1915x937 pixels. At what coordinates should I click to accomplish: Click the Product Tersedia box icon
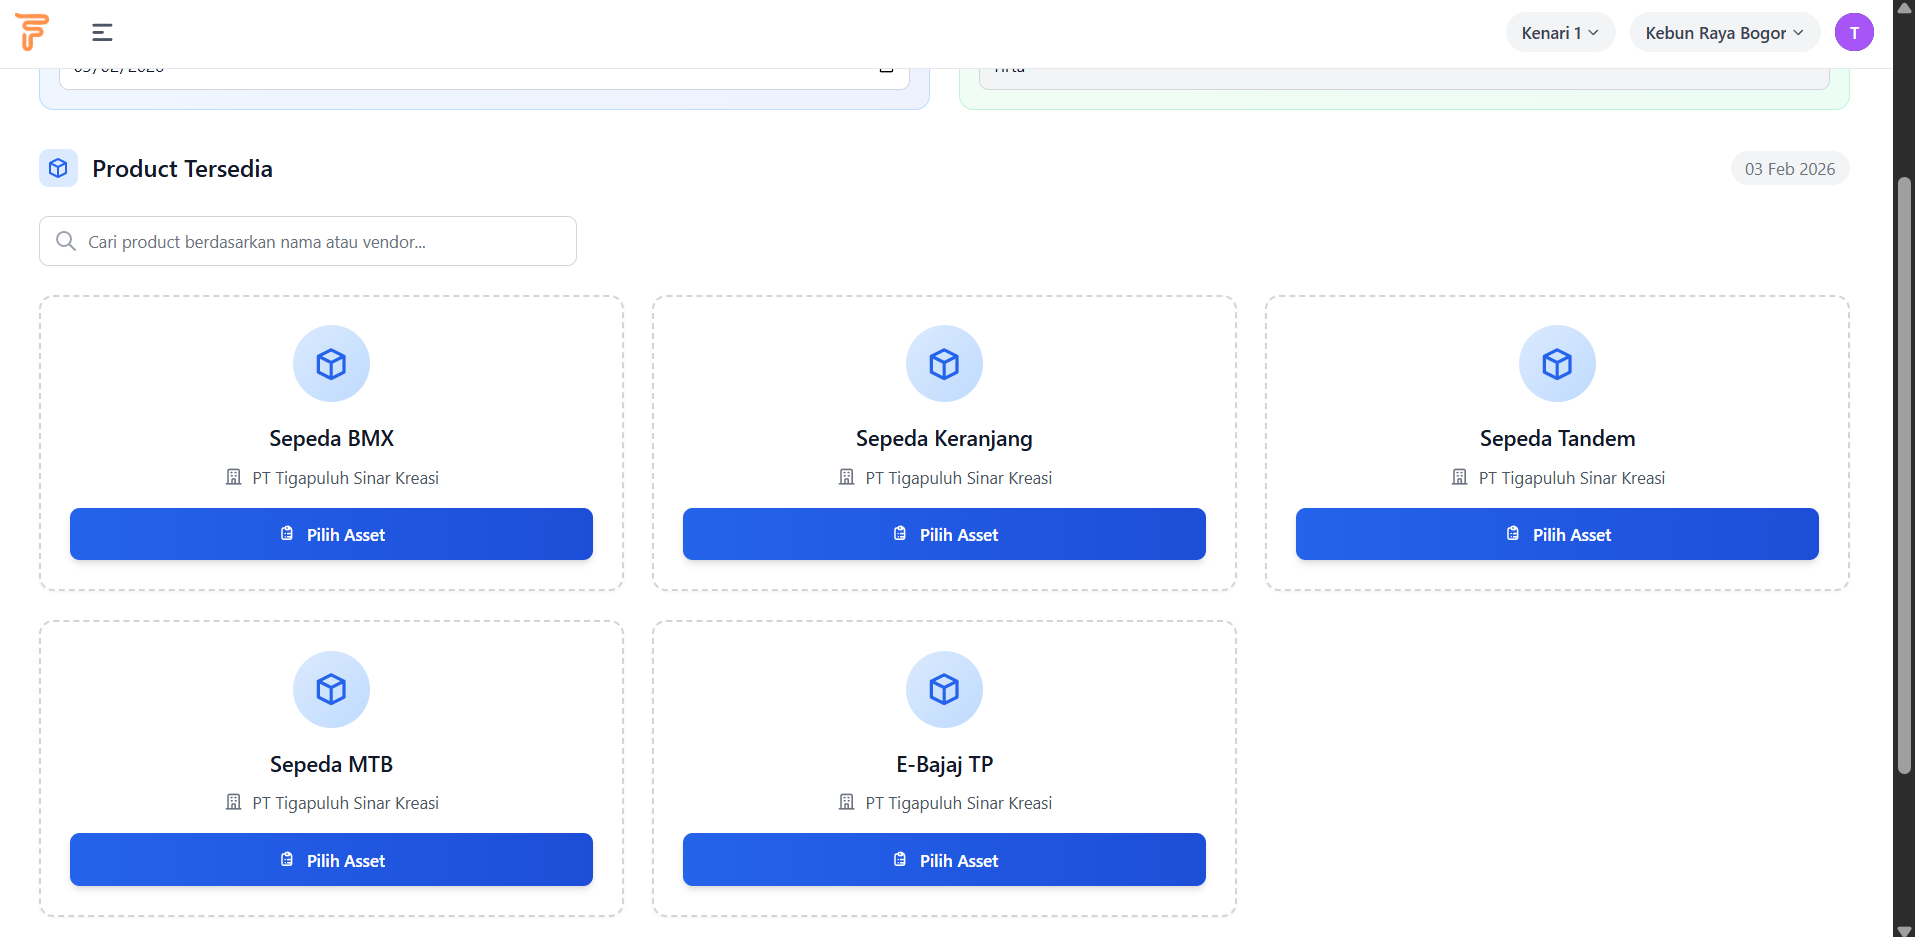click(x=58, y=168)
